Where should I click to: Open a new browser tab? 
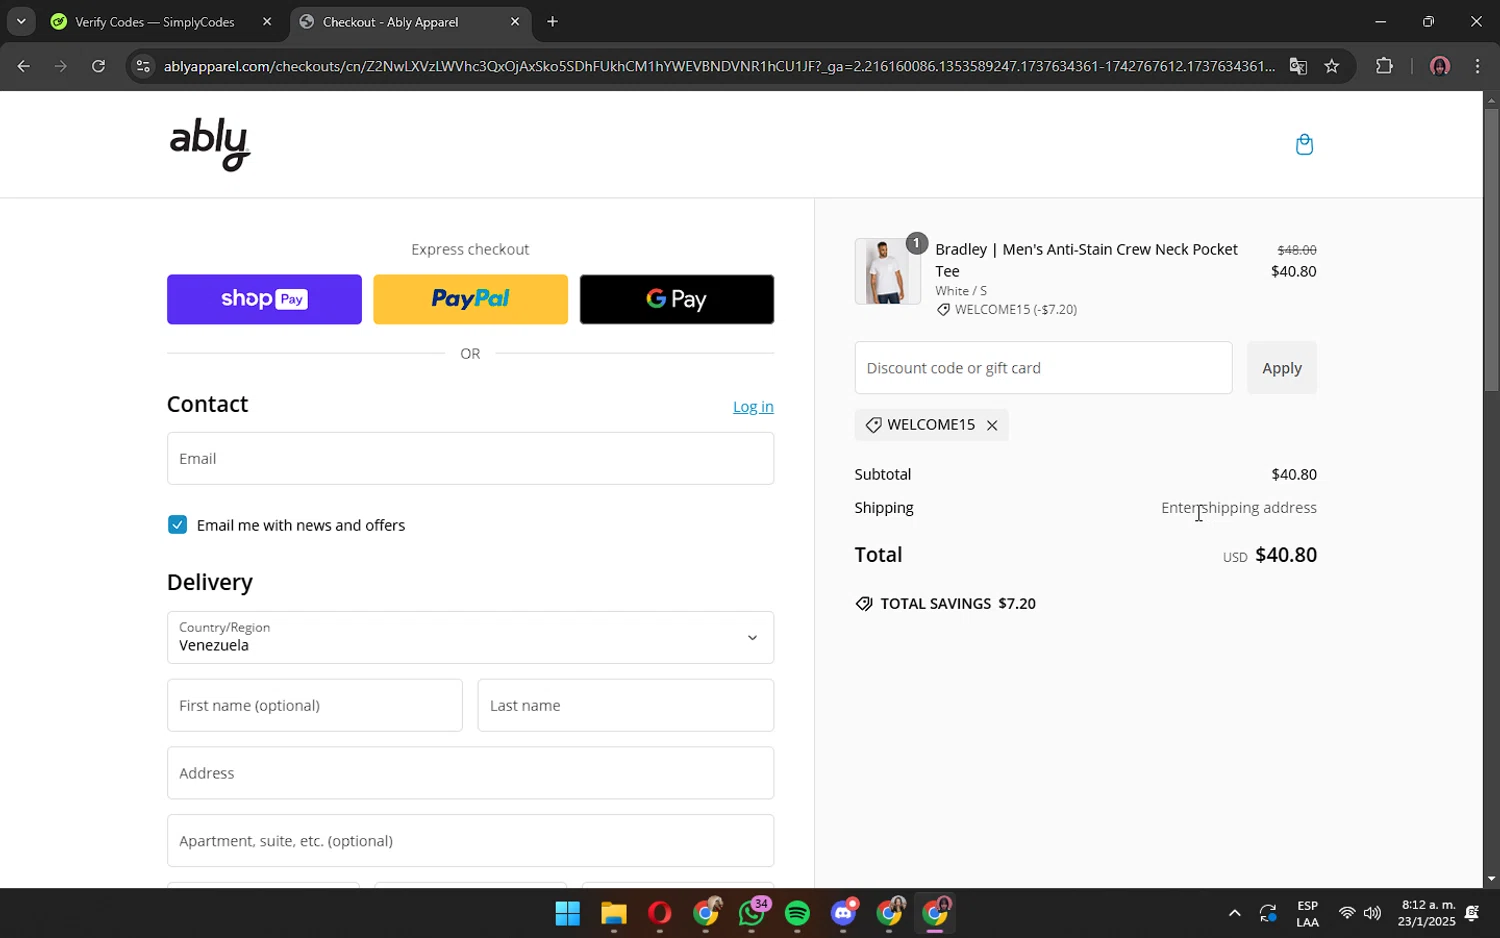tap(552, 21)
